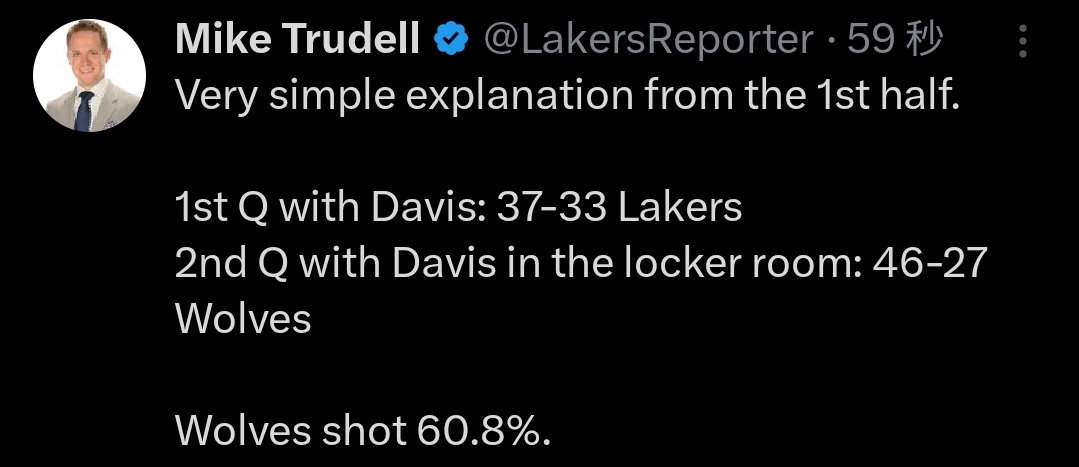Click the standalone 'Wolves' line
This screenshot has width=1079, height=467.
(243, 319)
